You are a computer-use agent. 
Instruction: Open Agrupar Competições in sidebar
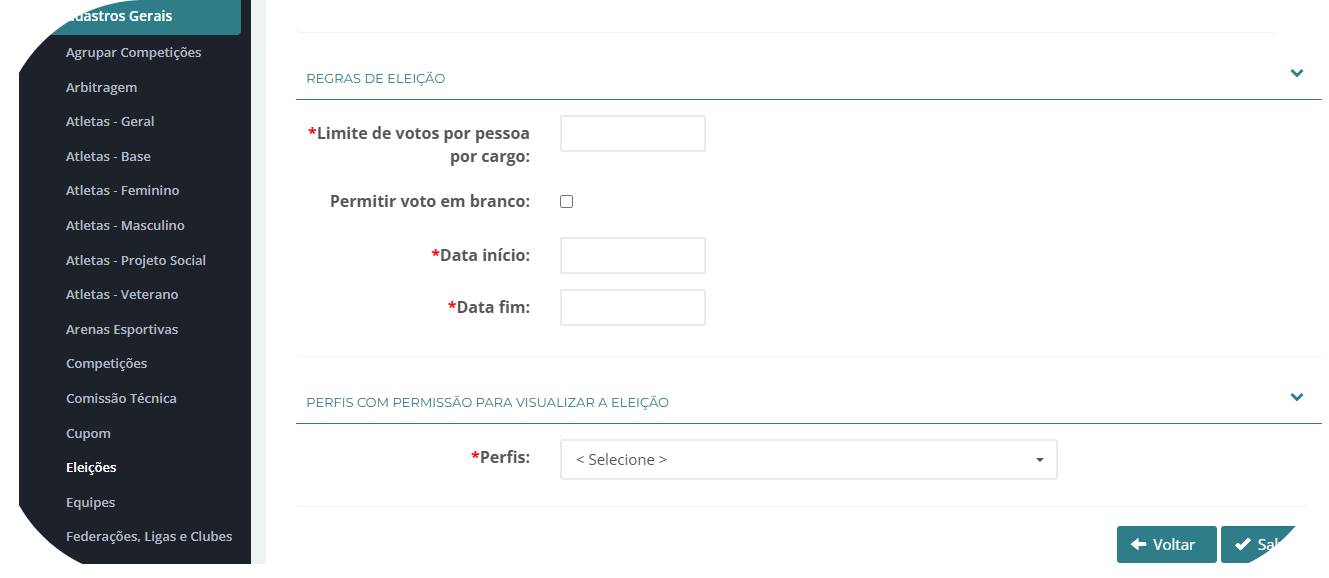click(133, 53)
